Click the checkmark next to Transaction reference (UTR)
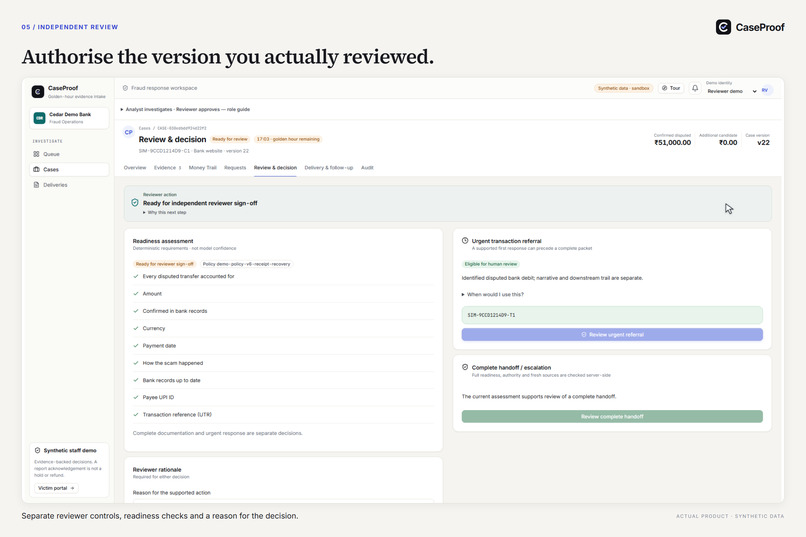The width and height of the screenshot is (806, 537). pyautogui.click(x=136, y=414)
